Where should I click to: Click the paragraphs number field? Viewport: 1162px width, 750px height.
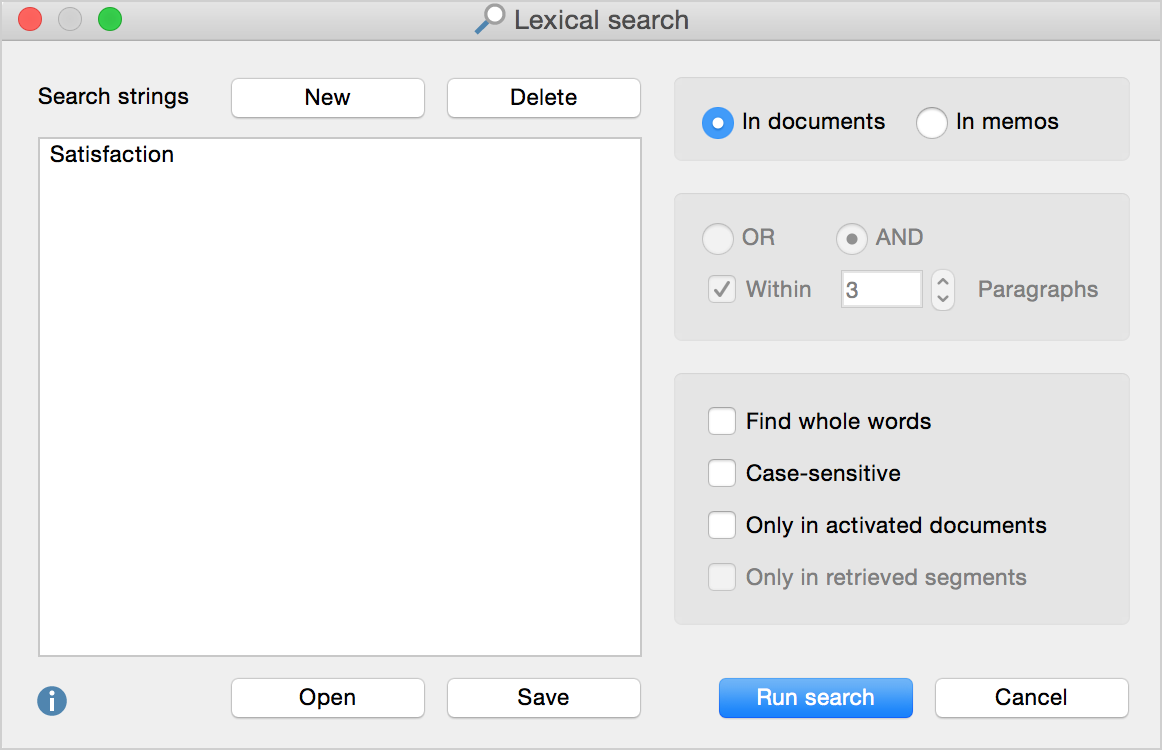point(881,290)
